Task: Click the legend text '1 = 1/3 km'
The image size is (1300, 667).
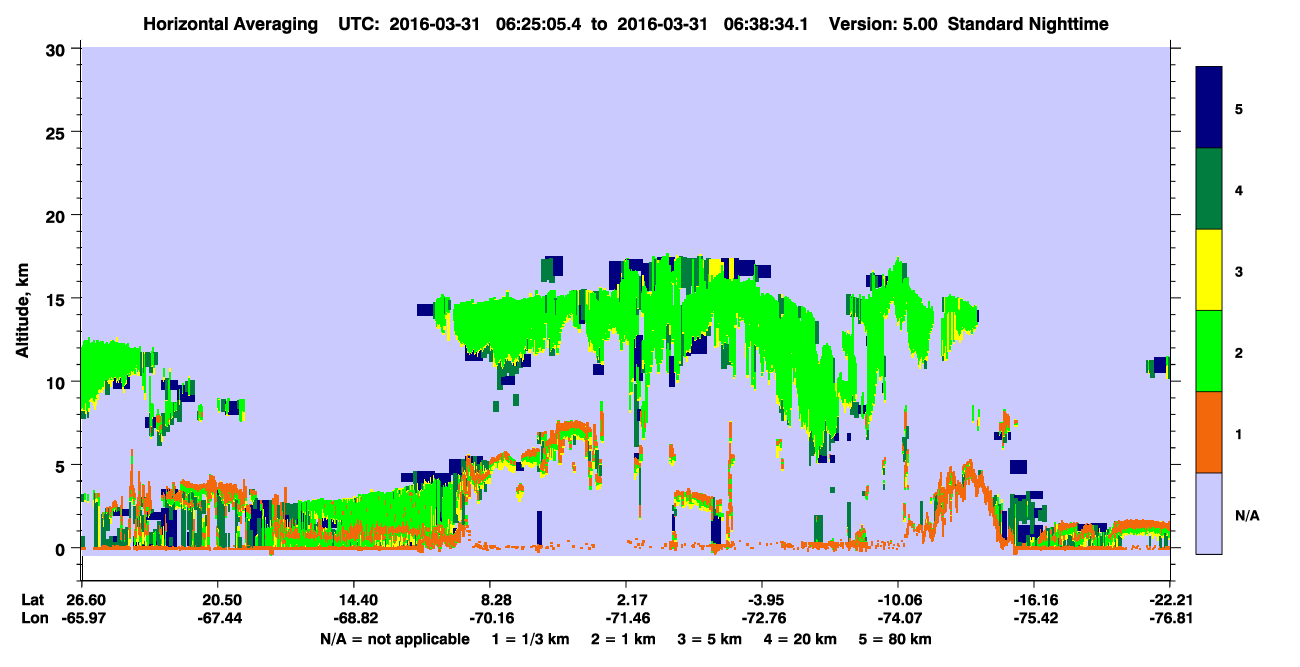Action: pos(531,639)
